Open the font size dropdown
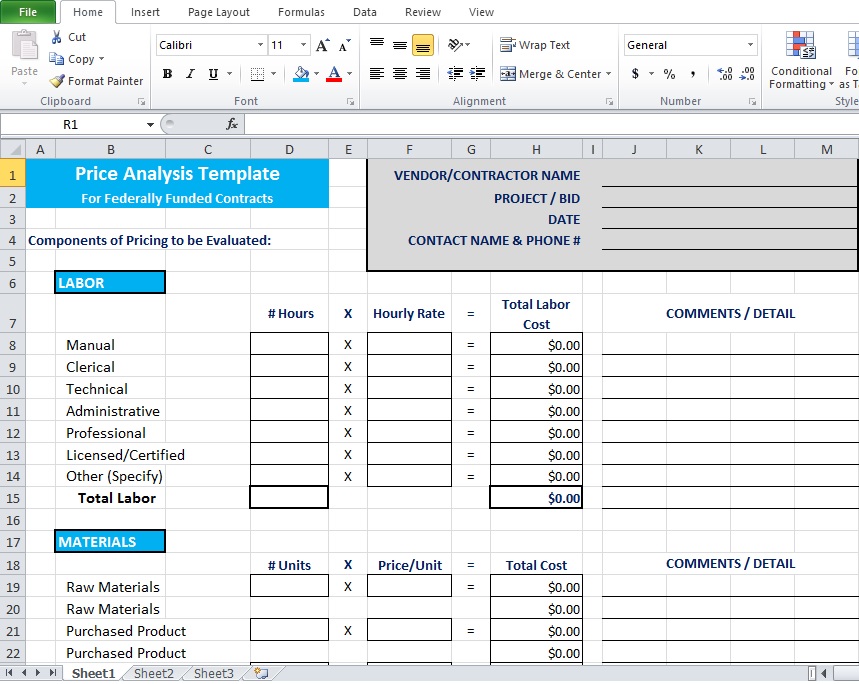 (303, 45)
